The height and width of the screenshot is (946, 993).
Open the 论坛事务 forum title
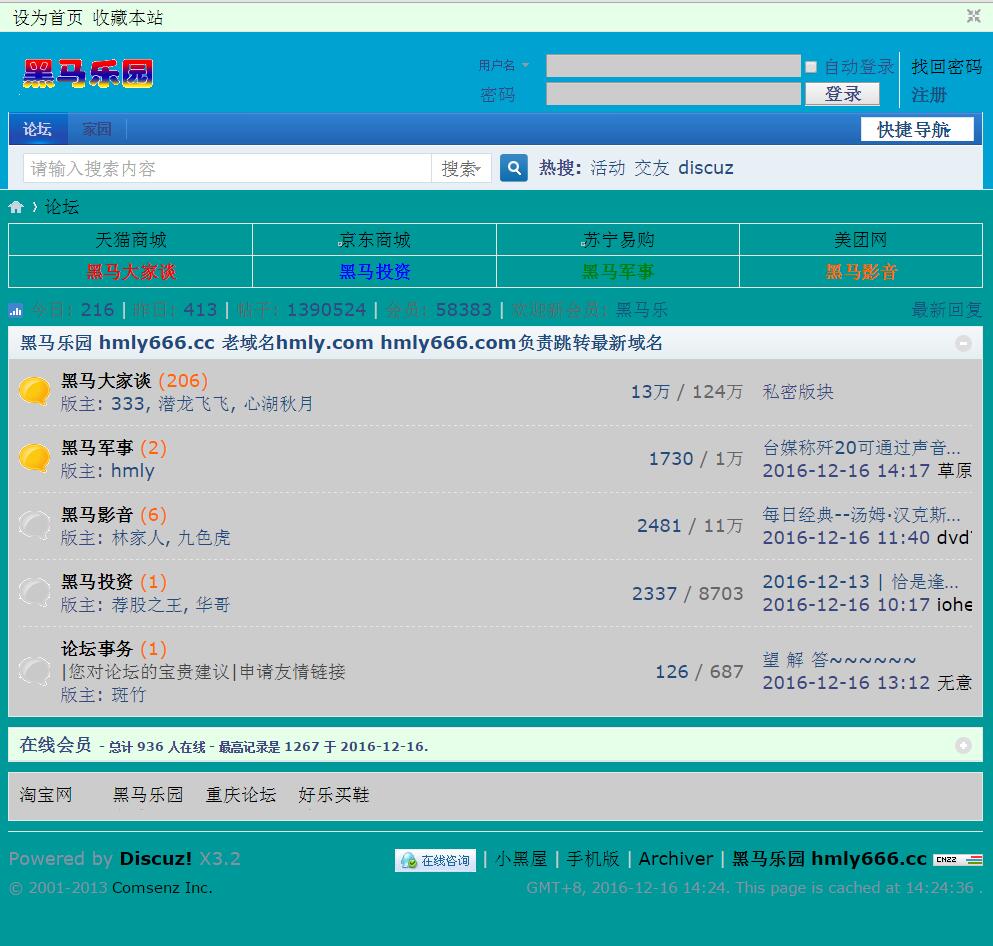(97, 649)
